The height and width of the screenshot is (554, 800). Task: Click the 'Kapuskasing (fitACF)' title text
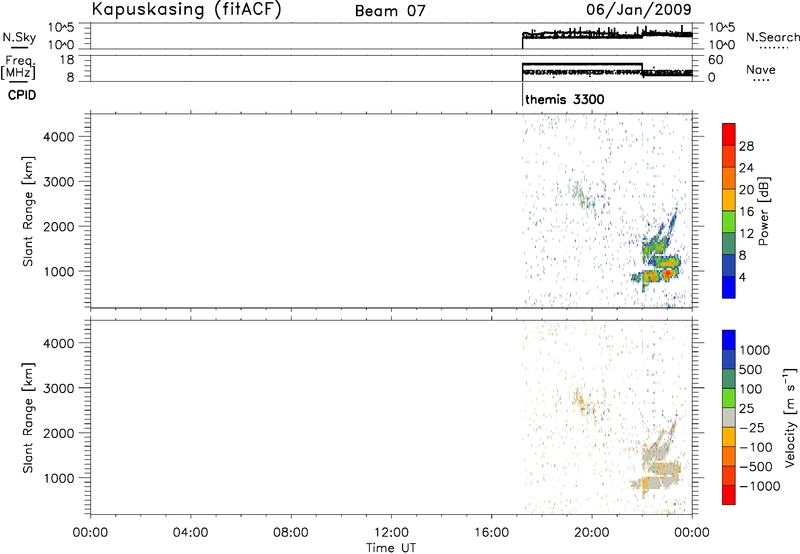(186, 9)
